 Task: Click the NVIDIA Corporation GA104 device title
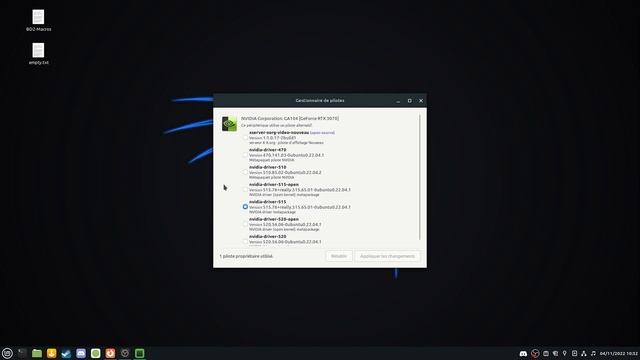coord(290,118)
